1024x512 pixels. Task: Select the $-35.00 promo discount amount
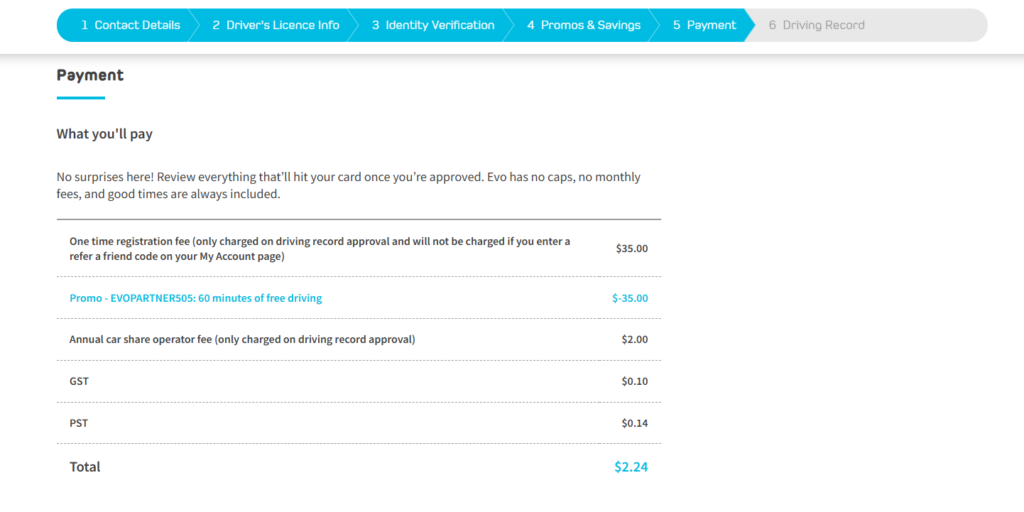click(630, 298)
